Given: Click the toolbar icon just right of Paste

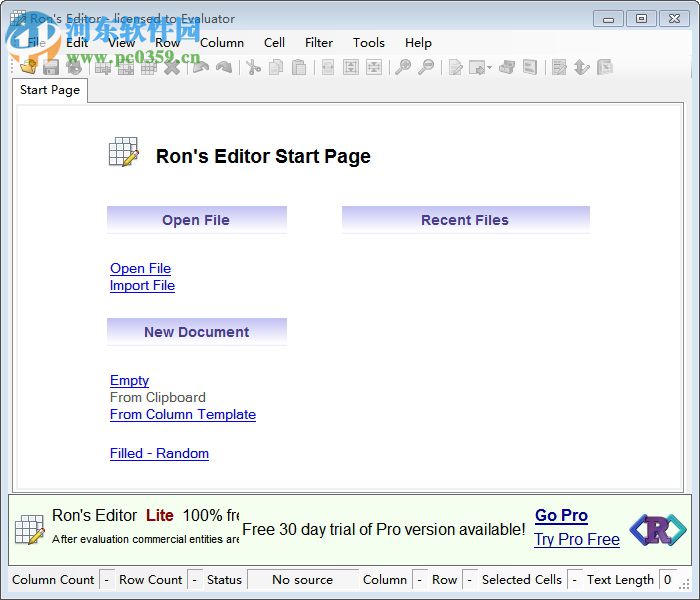Looking at the screenshot, I should (x=328, y=67).
